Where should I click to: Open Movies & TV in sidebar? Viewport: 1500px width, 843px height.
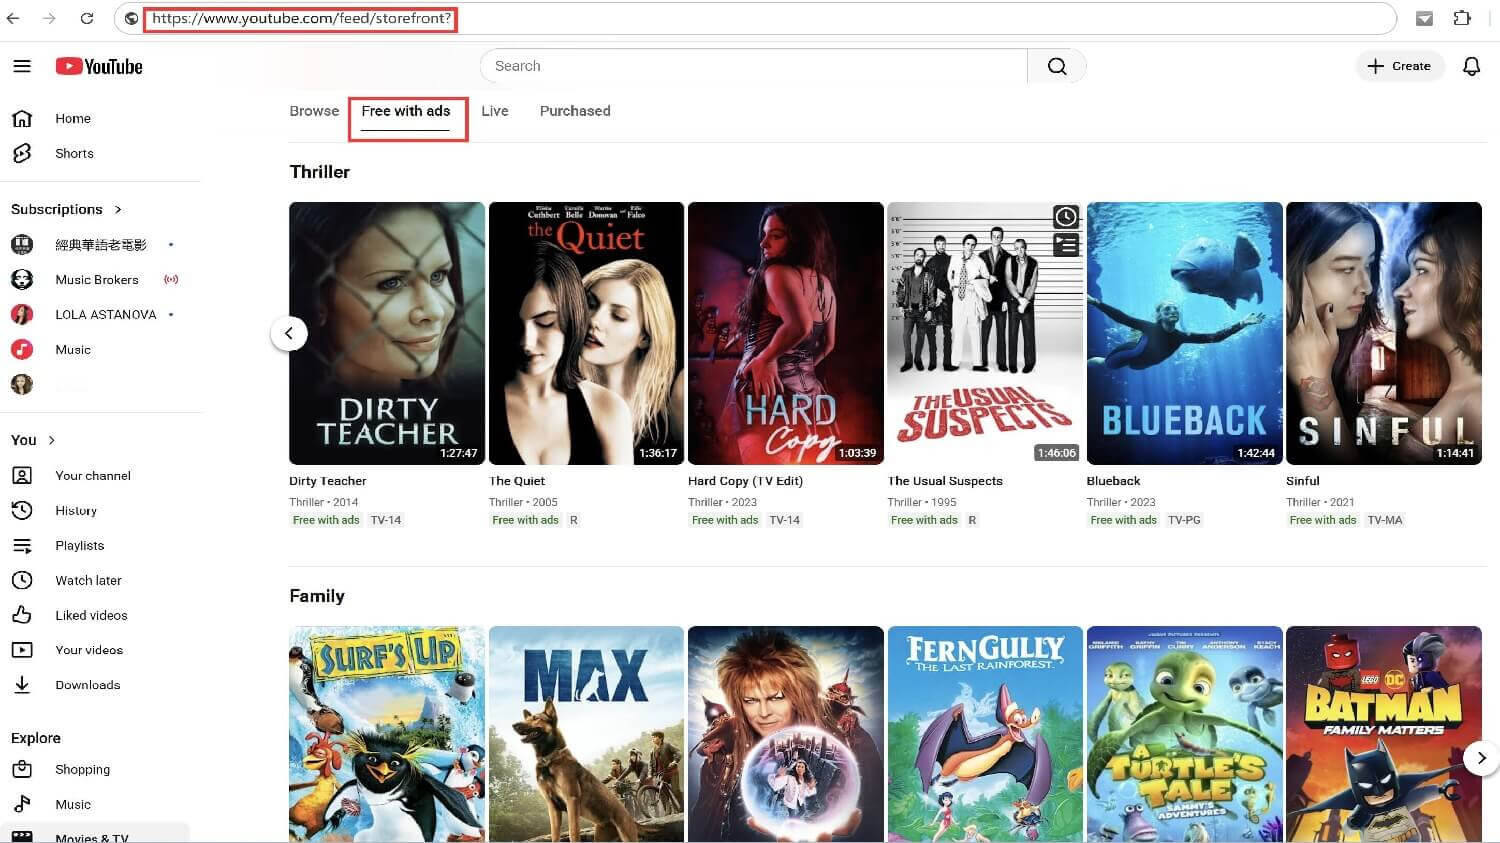[95, 835]
